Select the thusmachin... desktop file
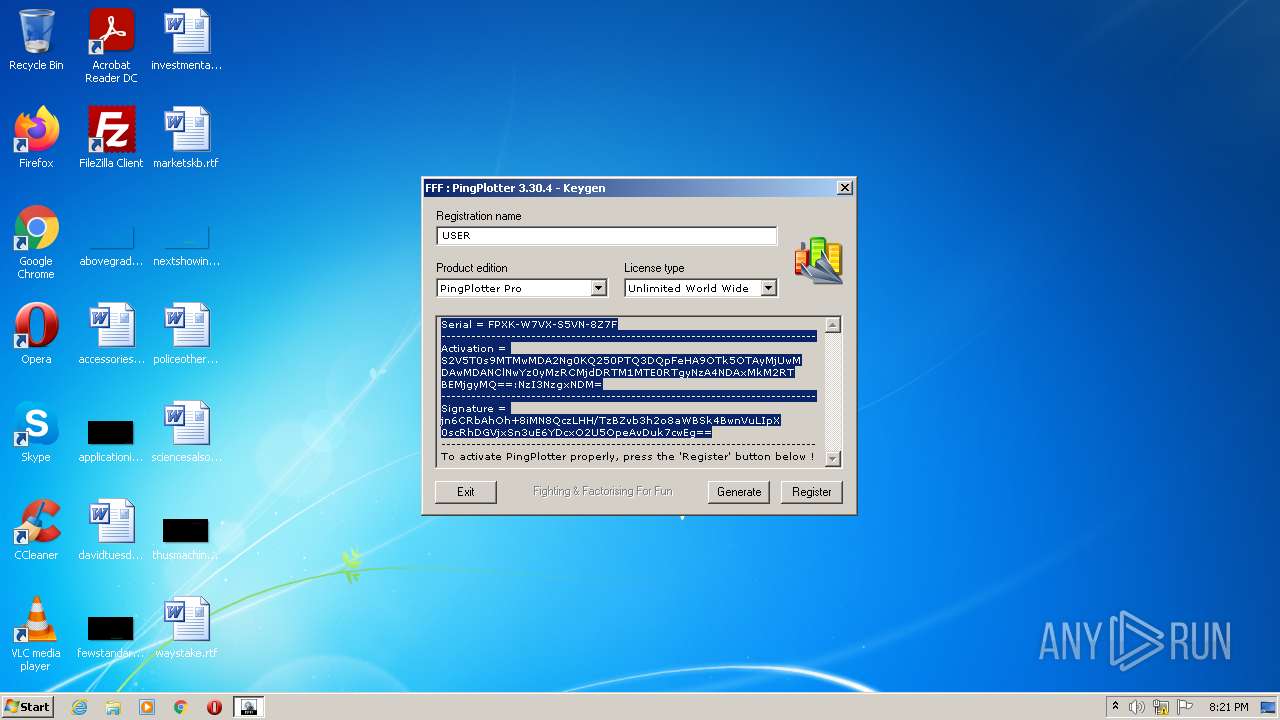This screenshot has height=720, width=1280. [x=186, y=538]
